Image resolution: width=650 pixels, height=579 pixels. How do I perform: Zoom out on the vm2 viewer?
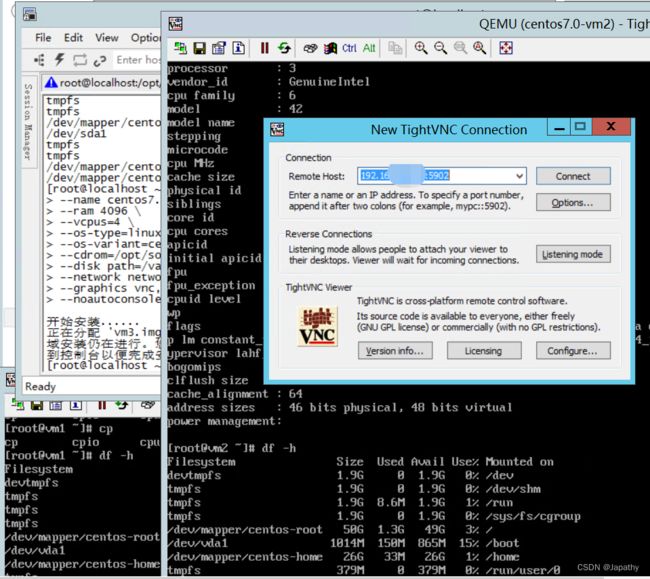[440, 48]
